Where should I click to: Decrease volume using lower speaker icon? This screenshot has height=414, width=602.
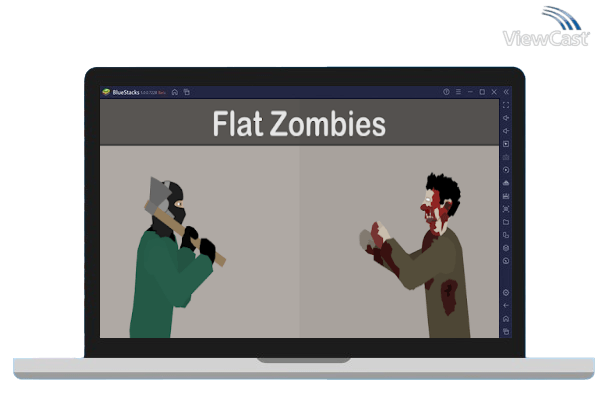point(506,131)
